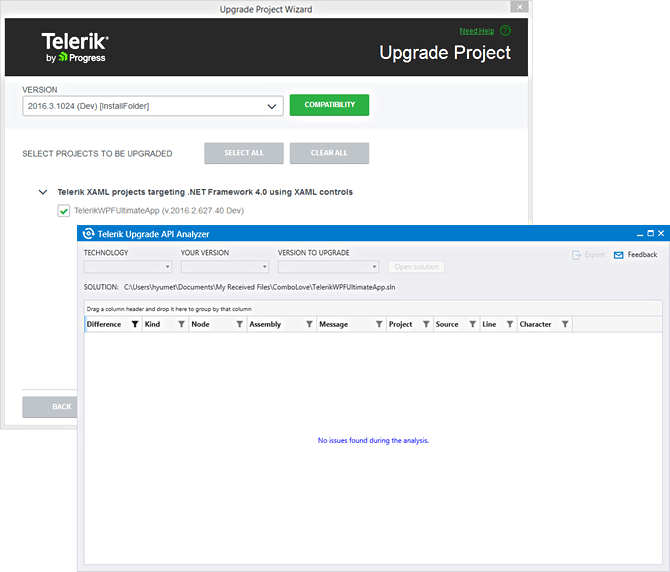Filter the Project column

(426, 324)
